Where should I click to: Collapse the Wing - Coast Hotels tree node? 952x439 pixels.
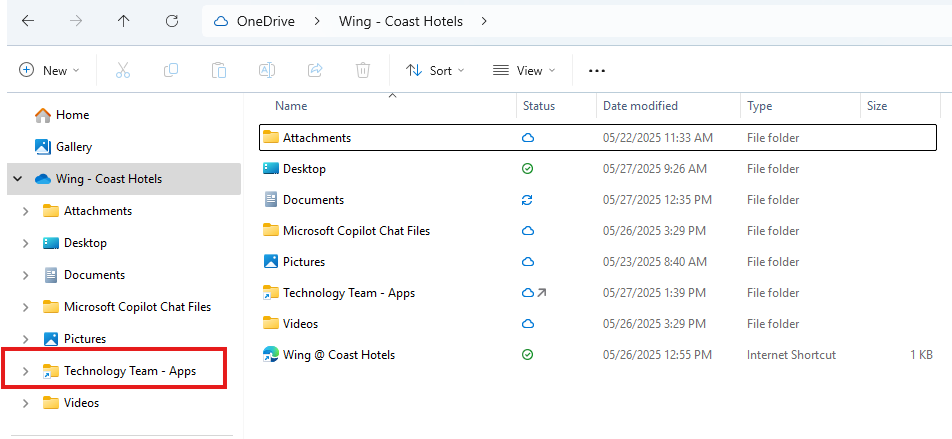click(x=17, y=179)
